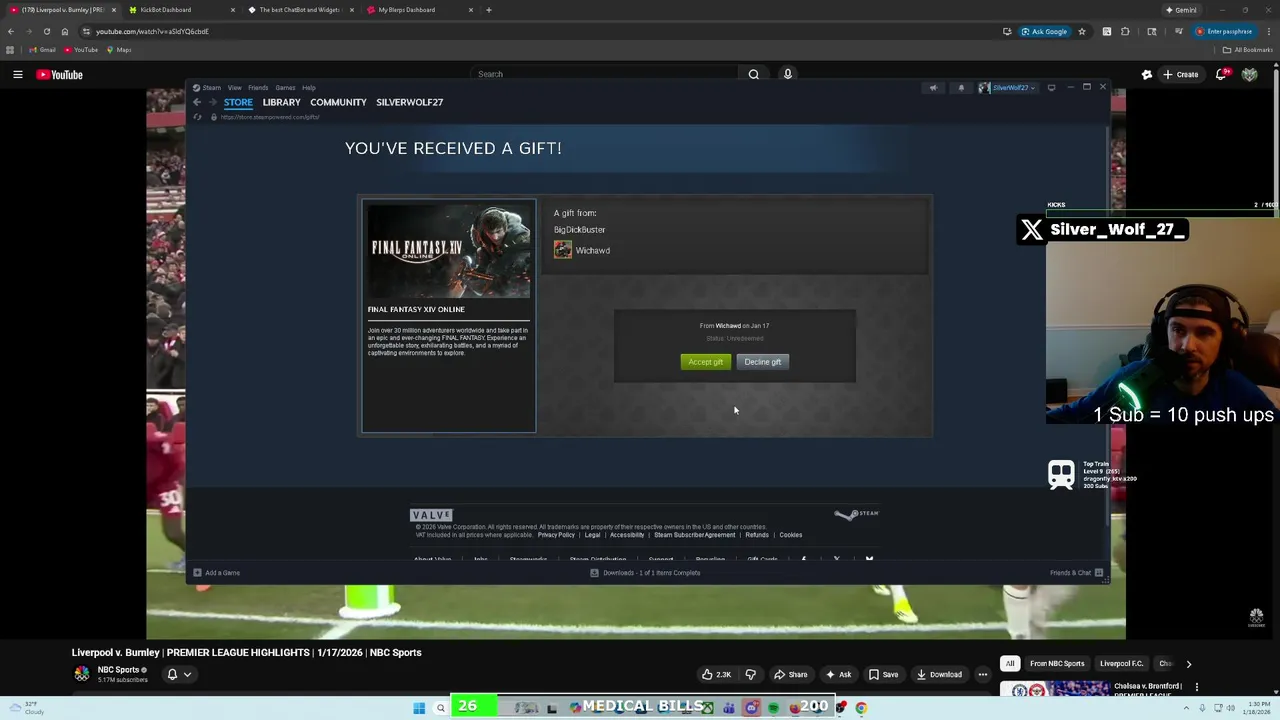Open YouTube notifications bell
Viewport: 1280px width, 720px height.
[1221, 74]
